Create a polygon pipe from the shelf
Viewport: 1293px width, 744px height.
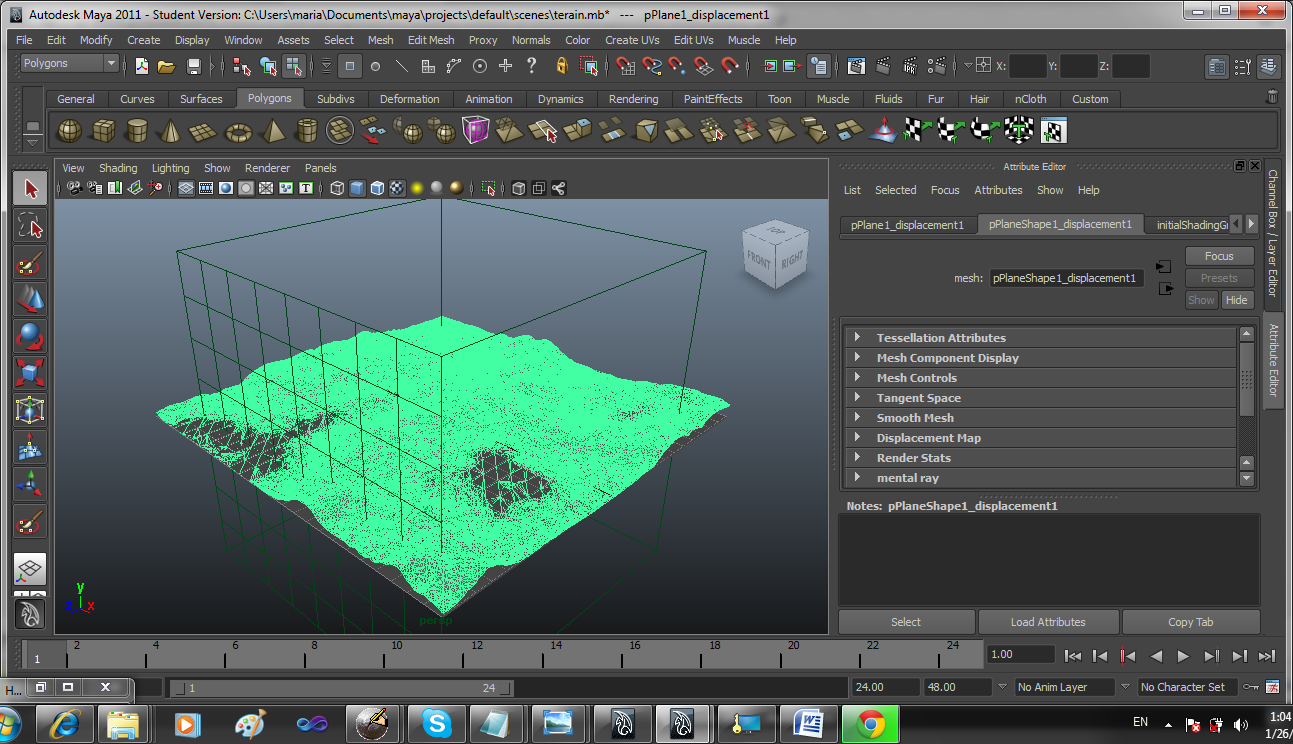307,131
